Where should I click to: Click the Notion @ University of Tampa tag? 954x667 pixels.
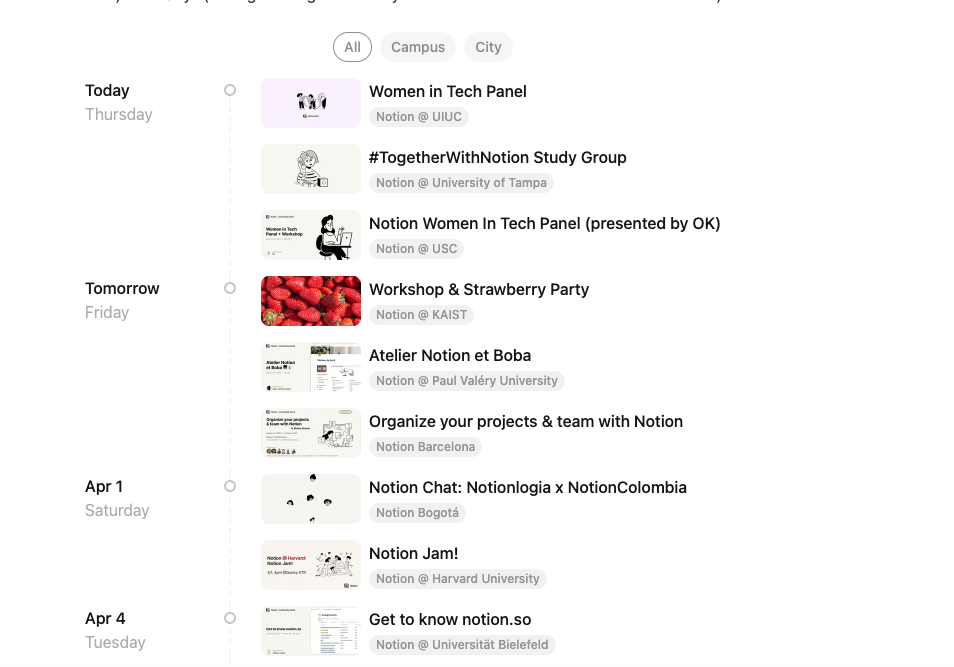(x=461, y=183)
